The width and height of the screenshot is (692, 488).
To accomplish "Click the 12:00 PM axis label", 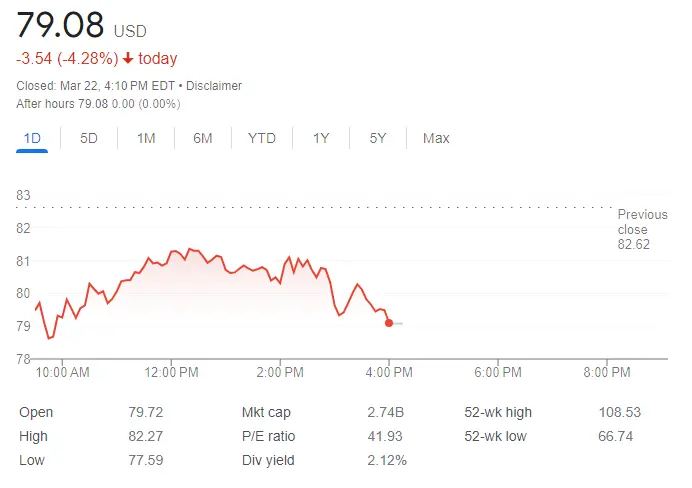I will click(171, 372).
